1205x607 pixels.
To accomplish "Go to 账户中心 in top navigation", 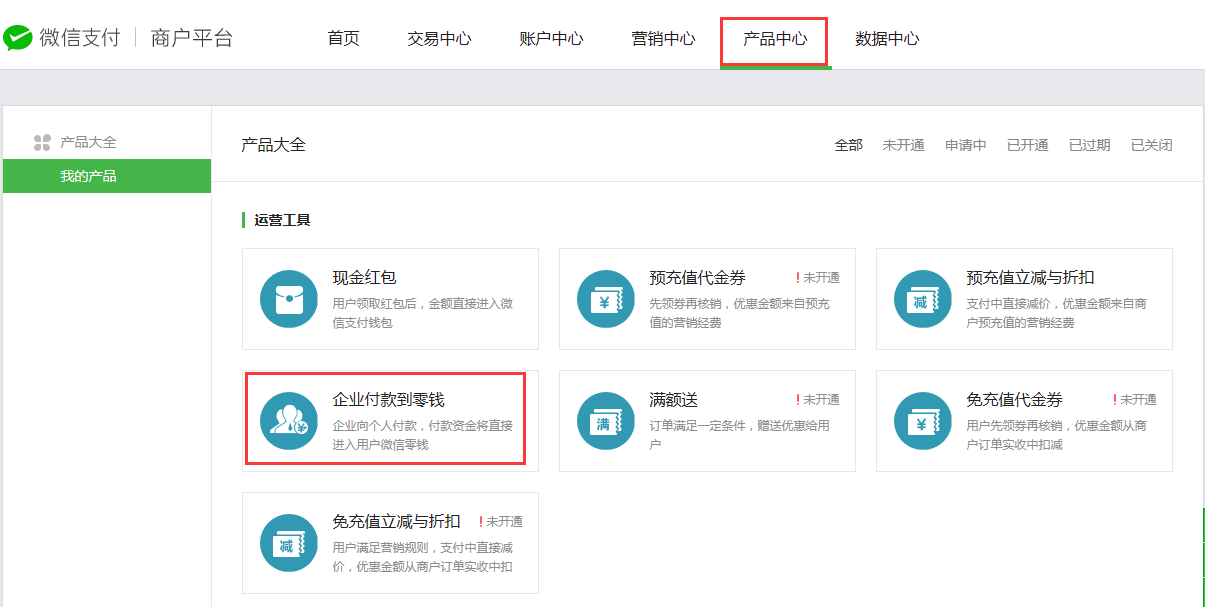I will click(x=551, y=39).
